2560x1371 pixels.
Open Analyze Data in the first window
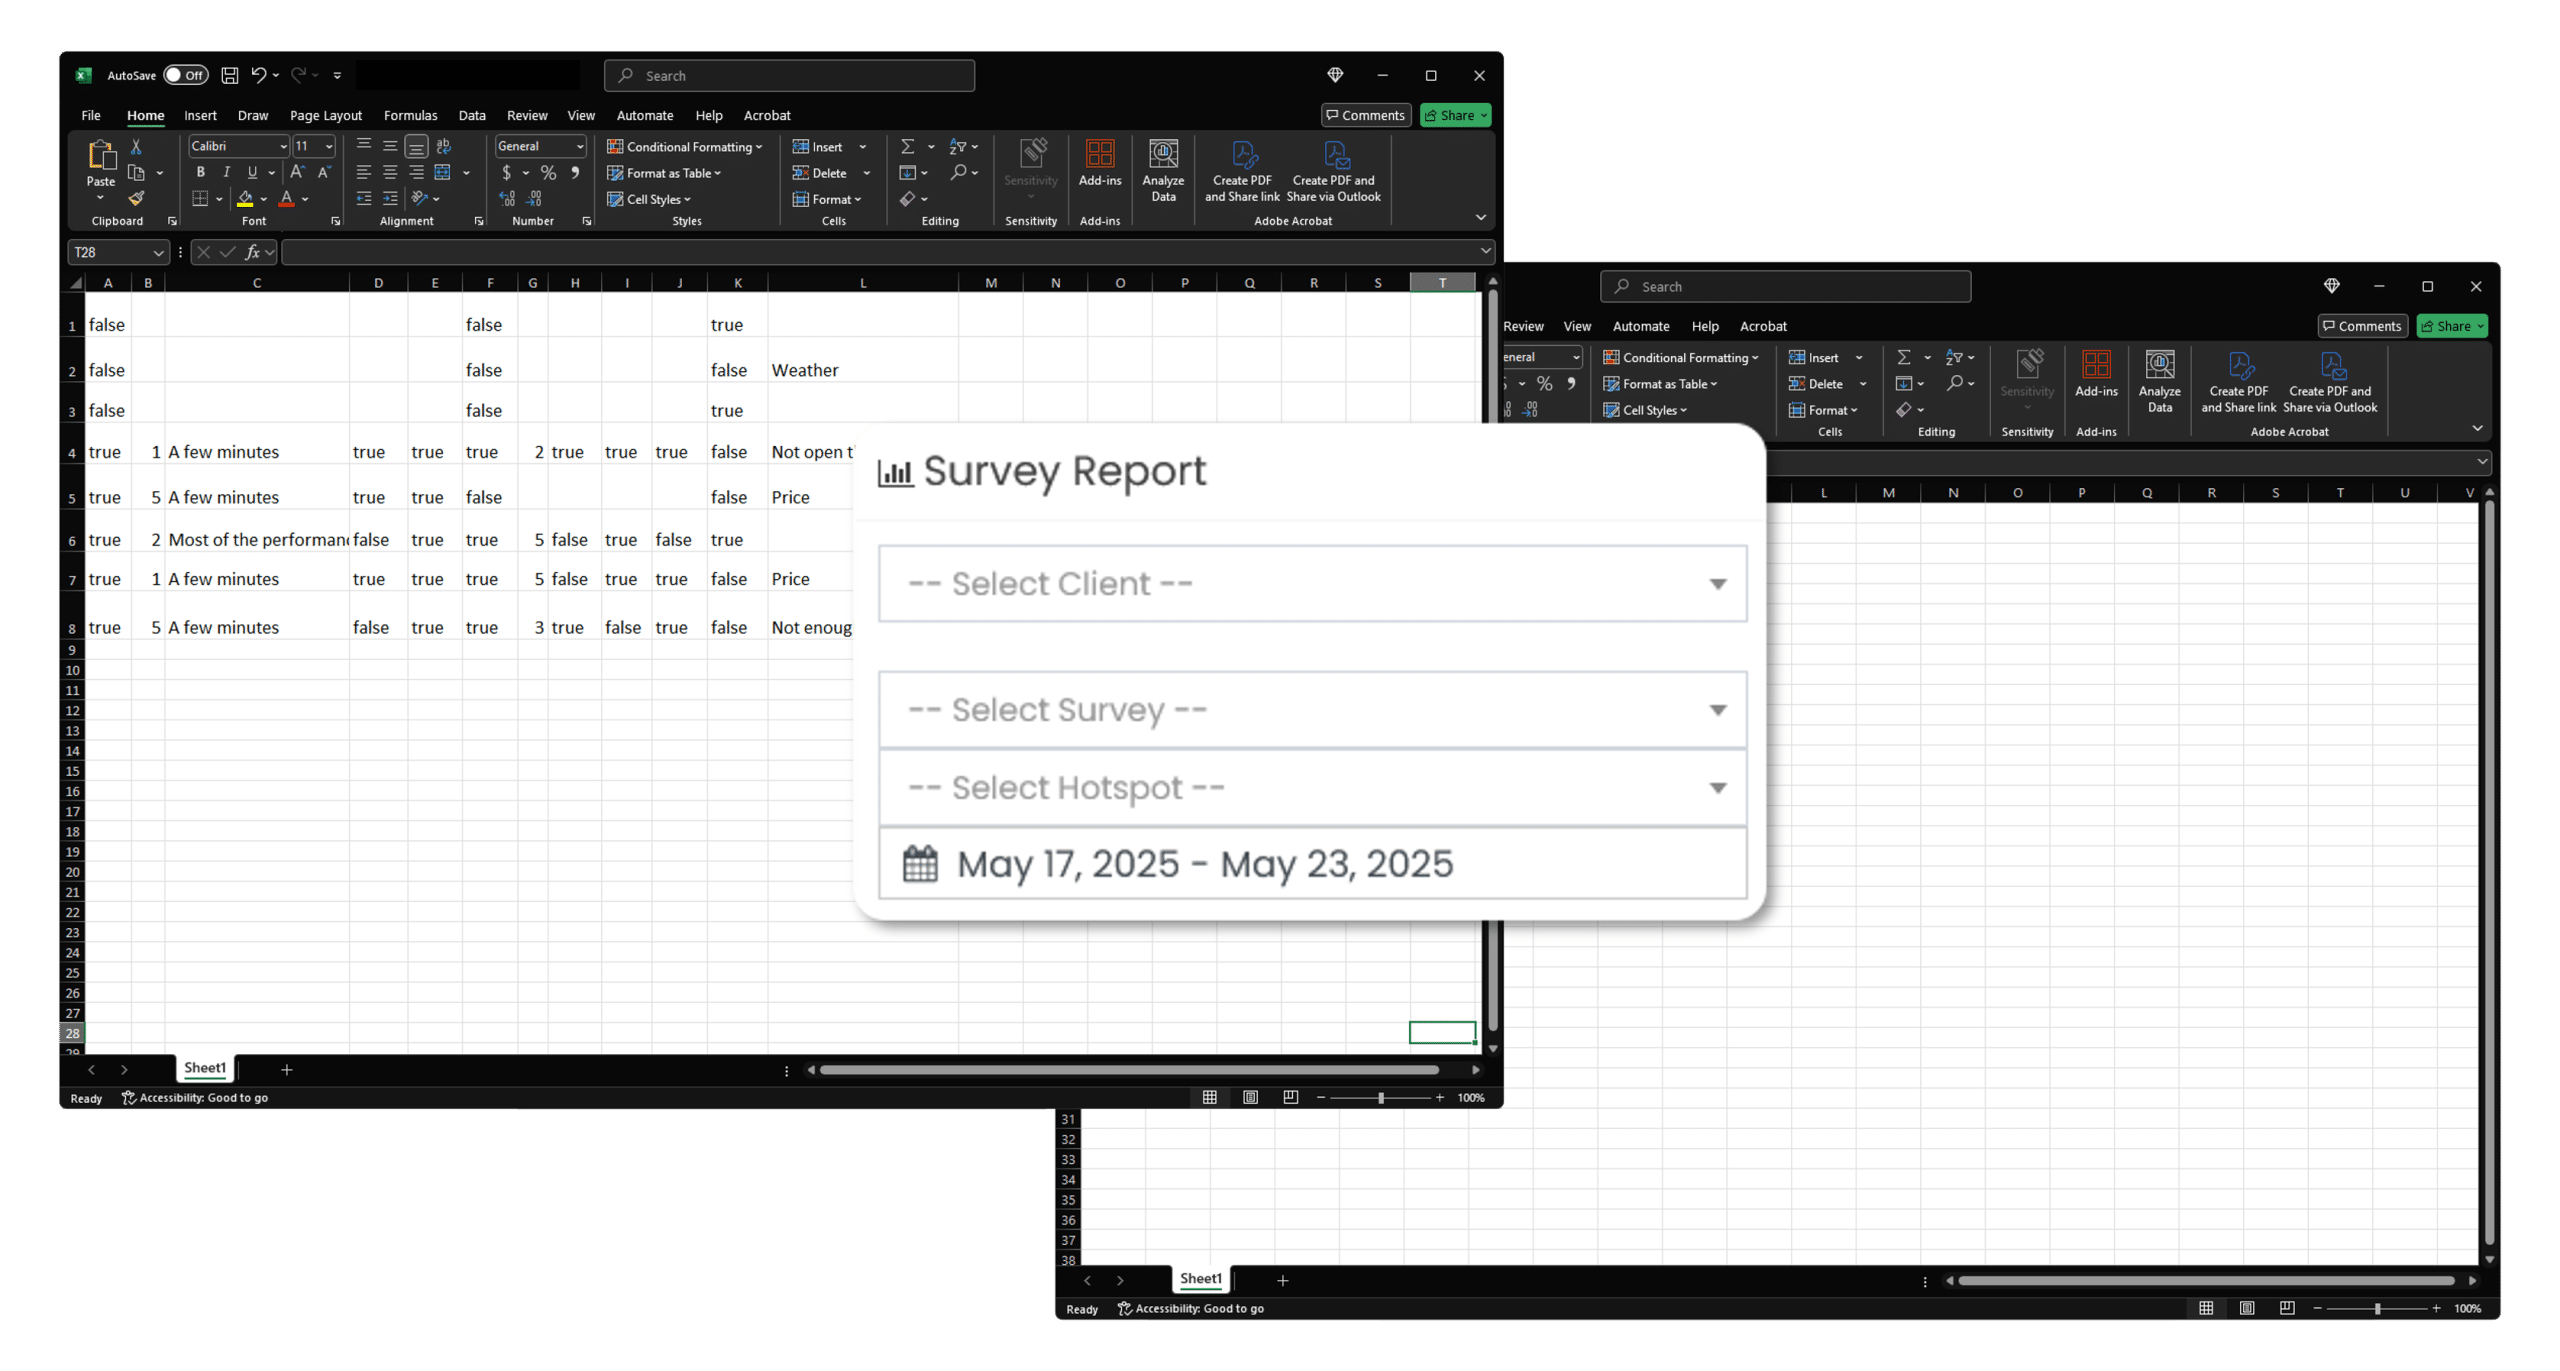[x=1163, y=170]
